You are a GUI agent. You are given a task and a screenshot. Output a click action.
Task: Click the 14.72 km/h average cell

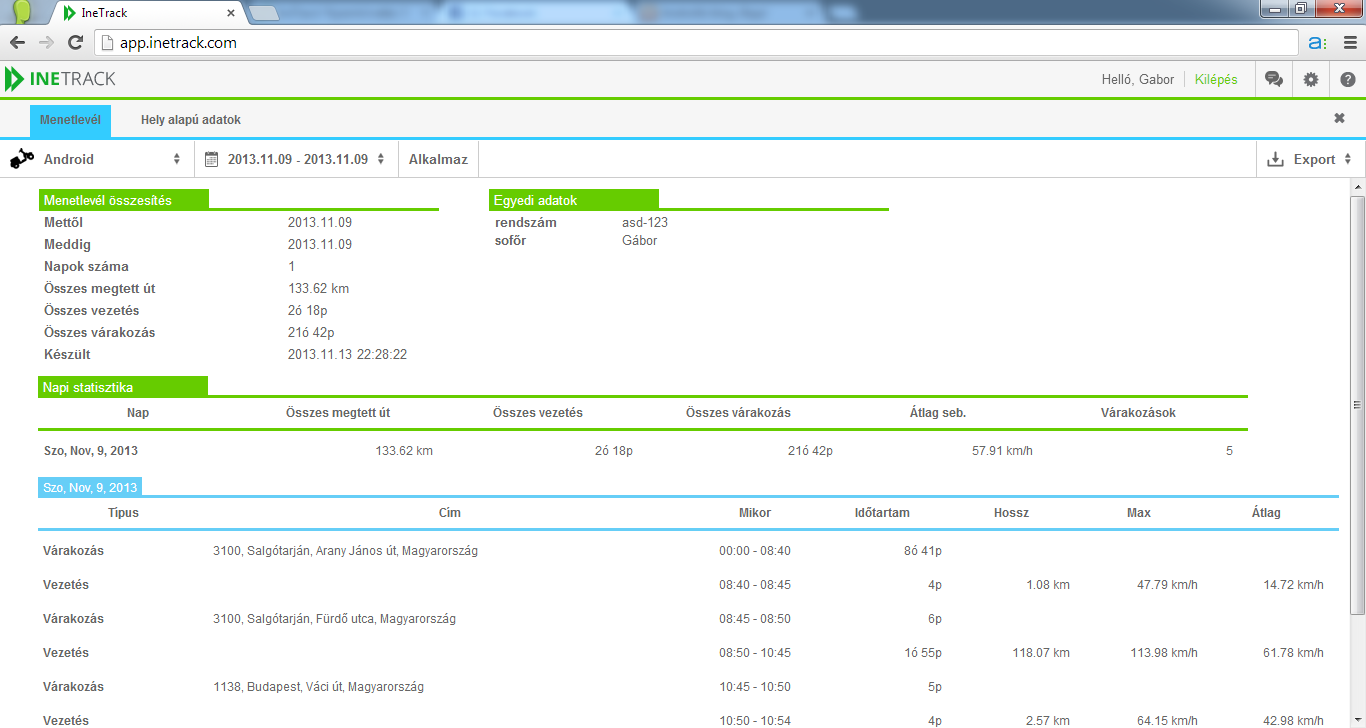(1293, 585)
